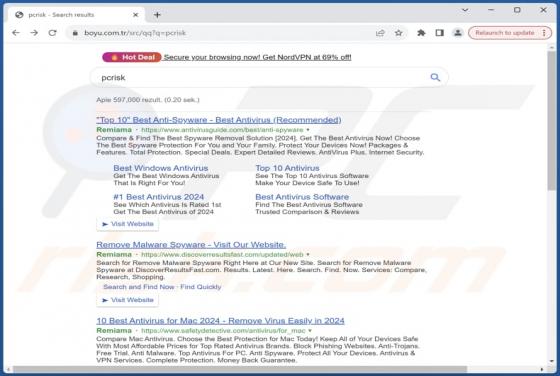Click the Find Quickly link
Image resolution: width=560 pixels, height=376 pixels.
[201, 287]
